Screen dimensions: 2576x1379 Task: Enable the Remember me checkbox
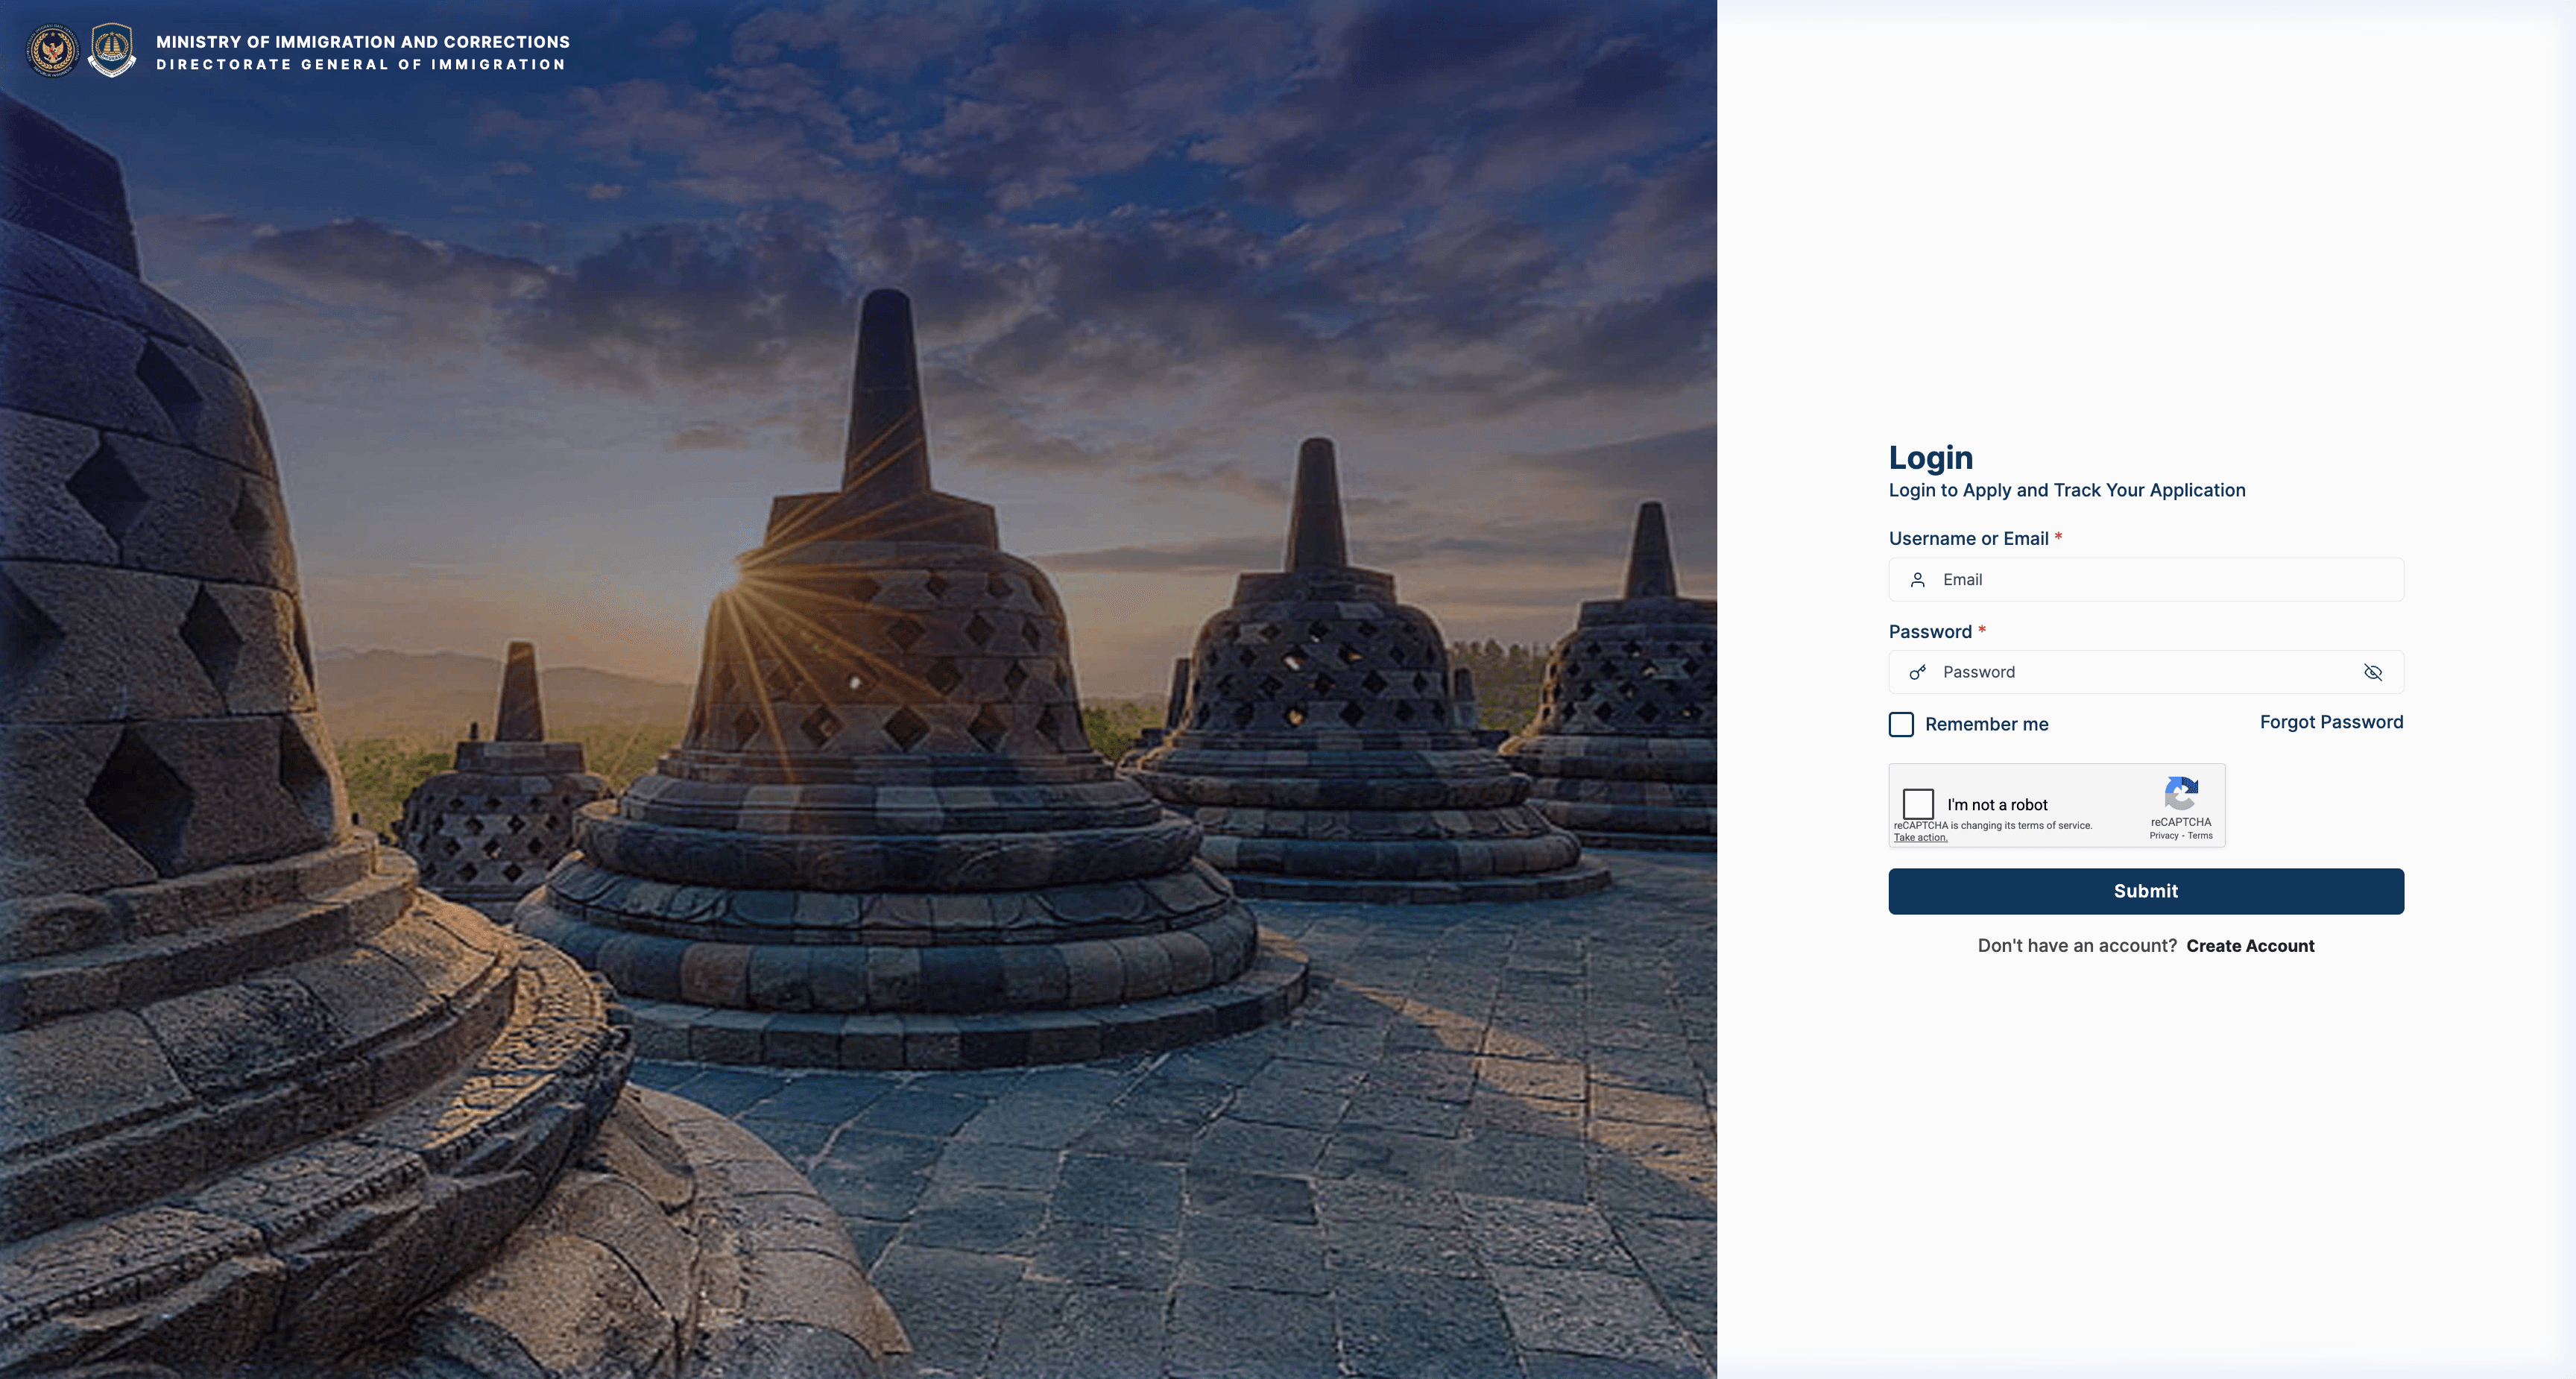point(1901,724)
